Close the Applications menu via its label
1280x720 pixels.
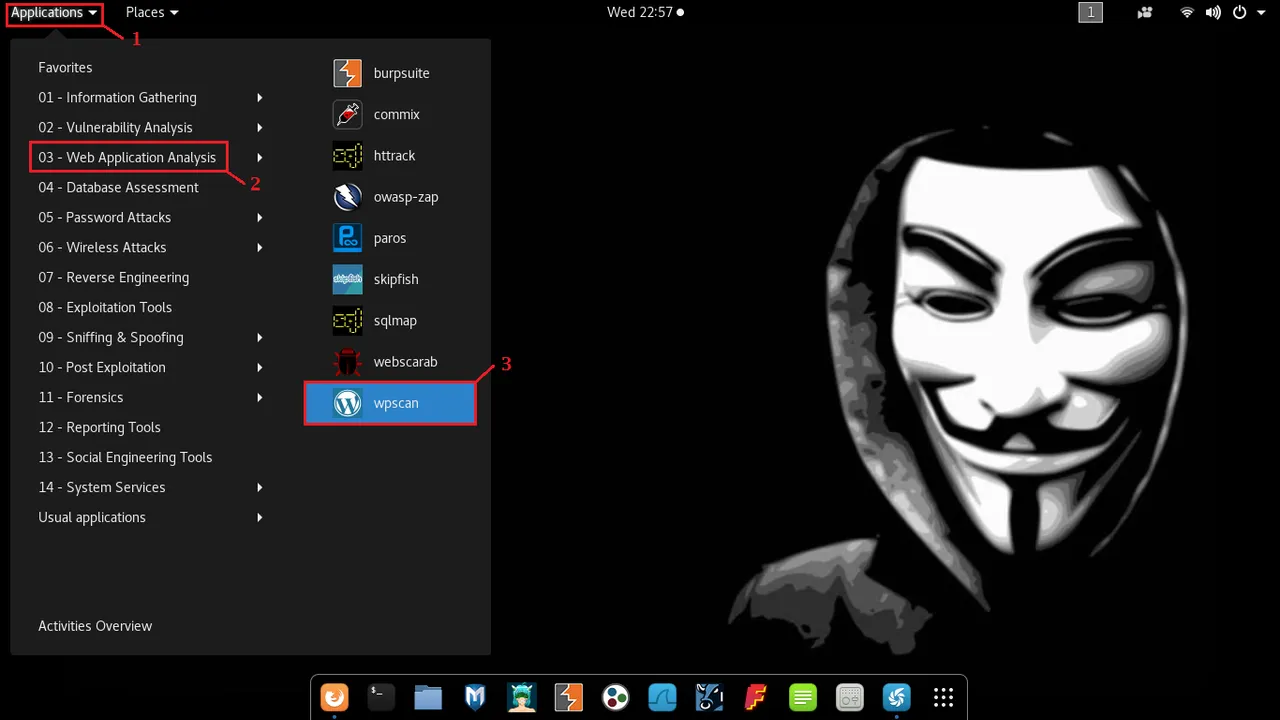[x=54, y=13]
